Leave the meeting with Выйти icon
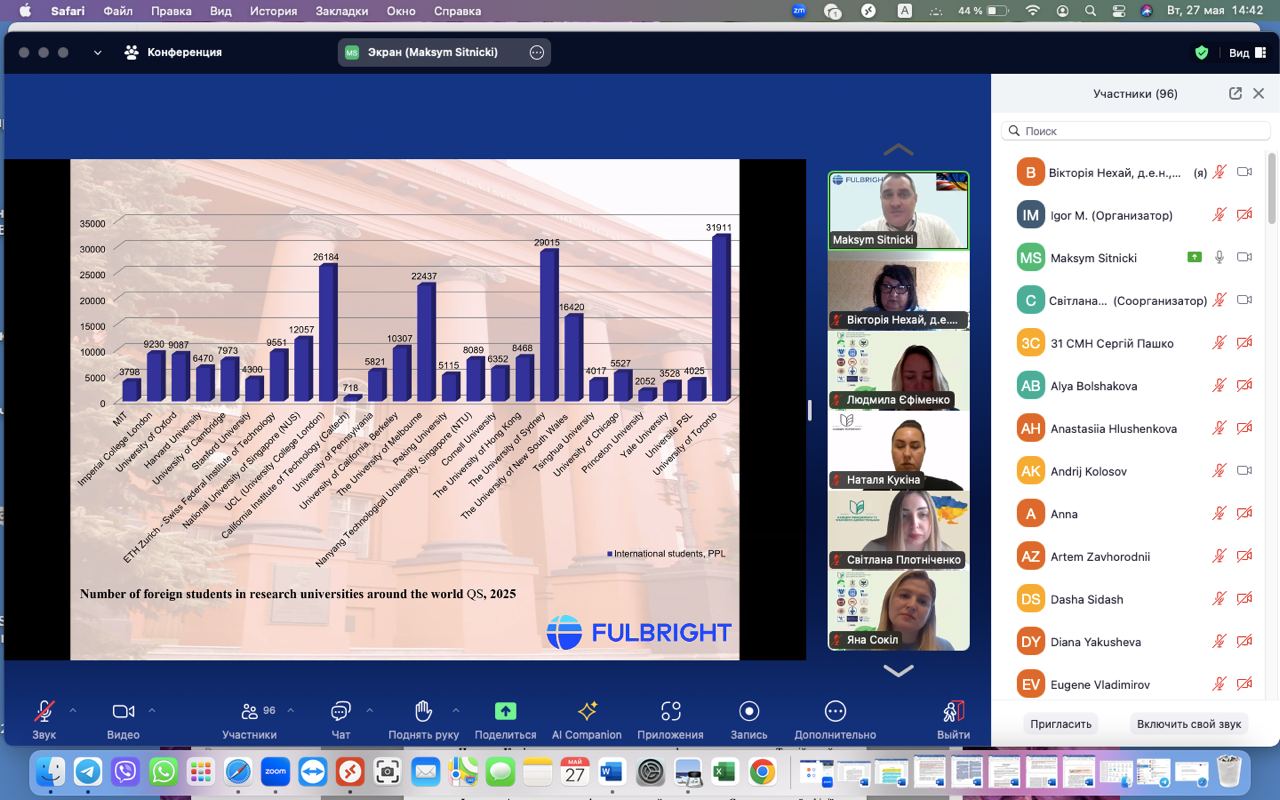This screenshot has height=800, width=1280. click(x=954, y=711)
